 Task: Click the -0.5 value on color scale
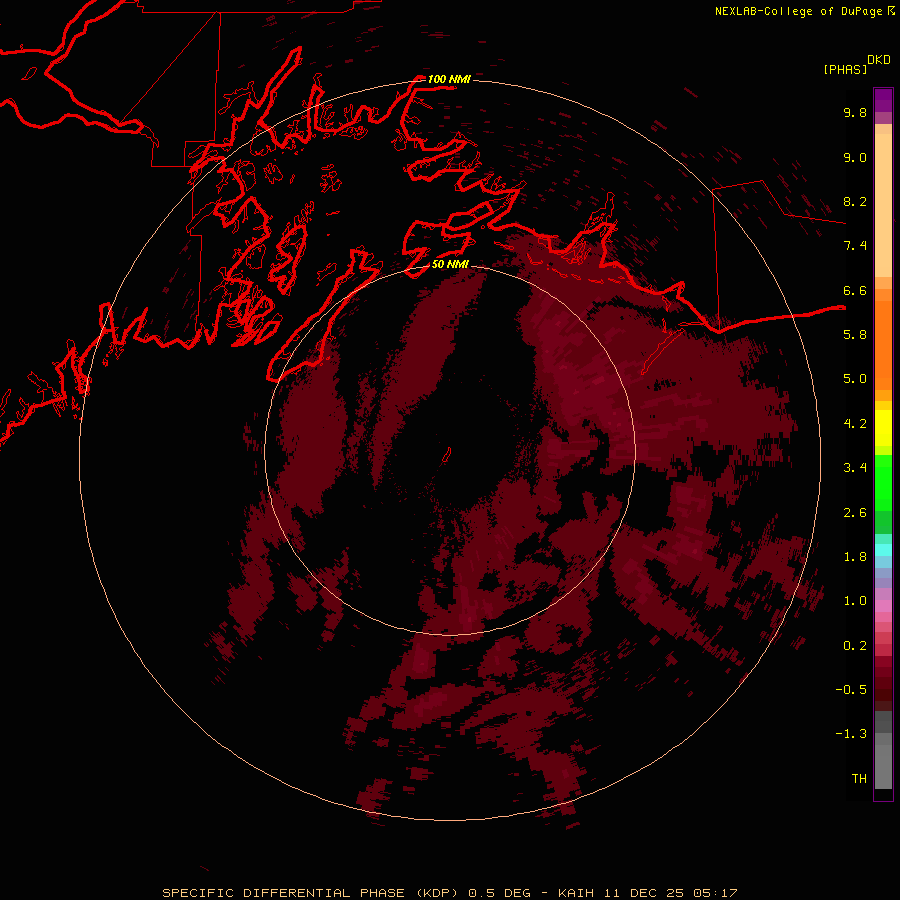tap(851, 690)
